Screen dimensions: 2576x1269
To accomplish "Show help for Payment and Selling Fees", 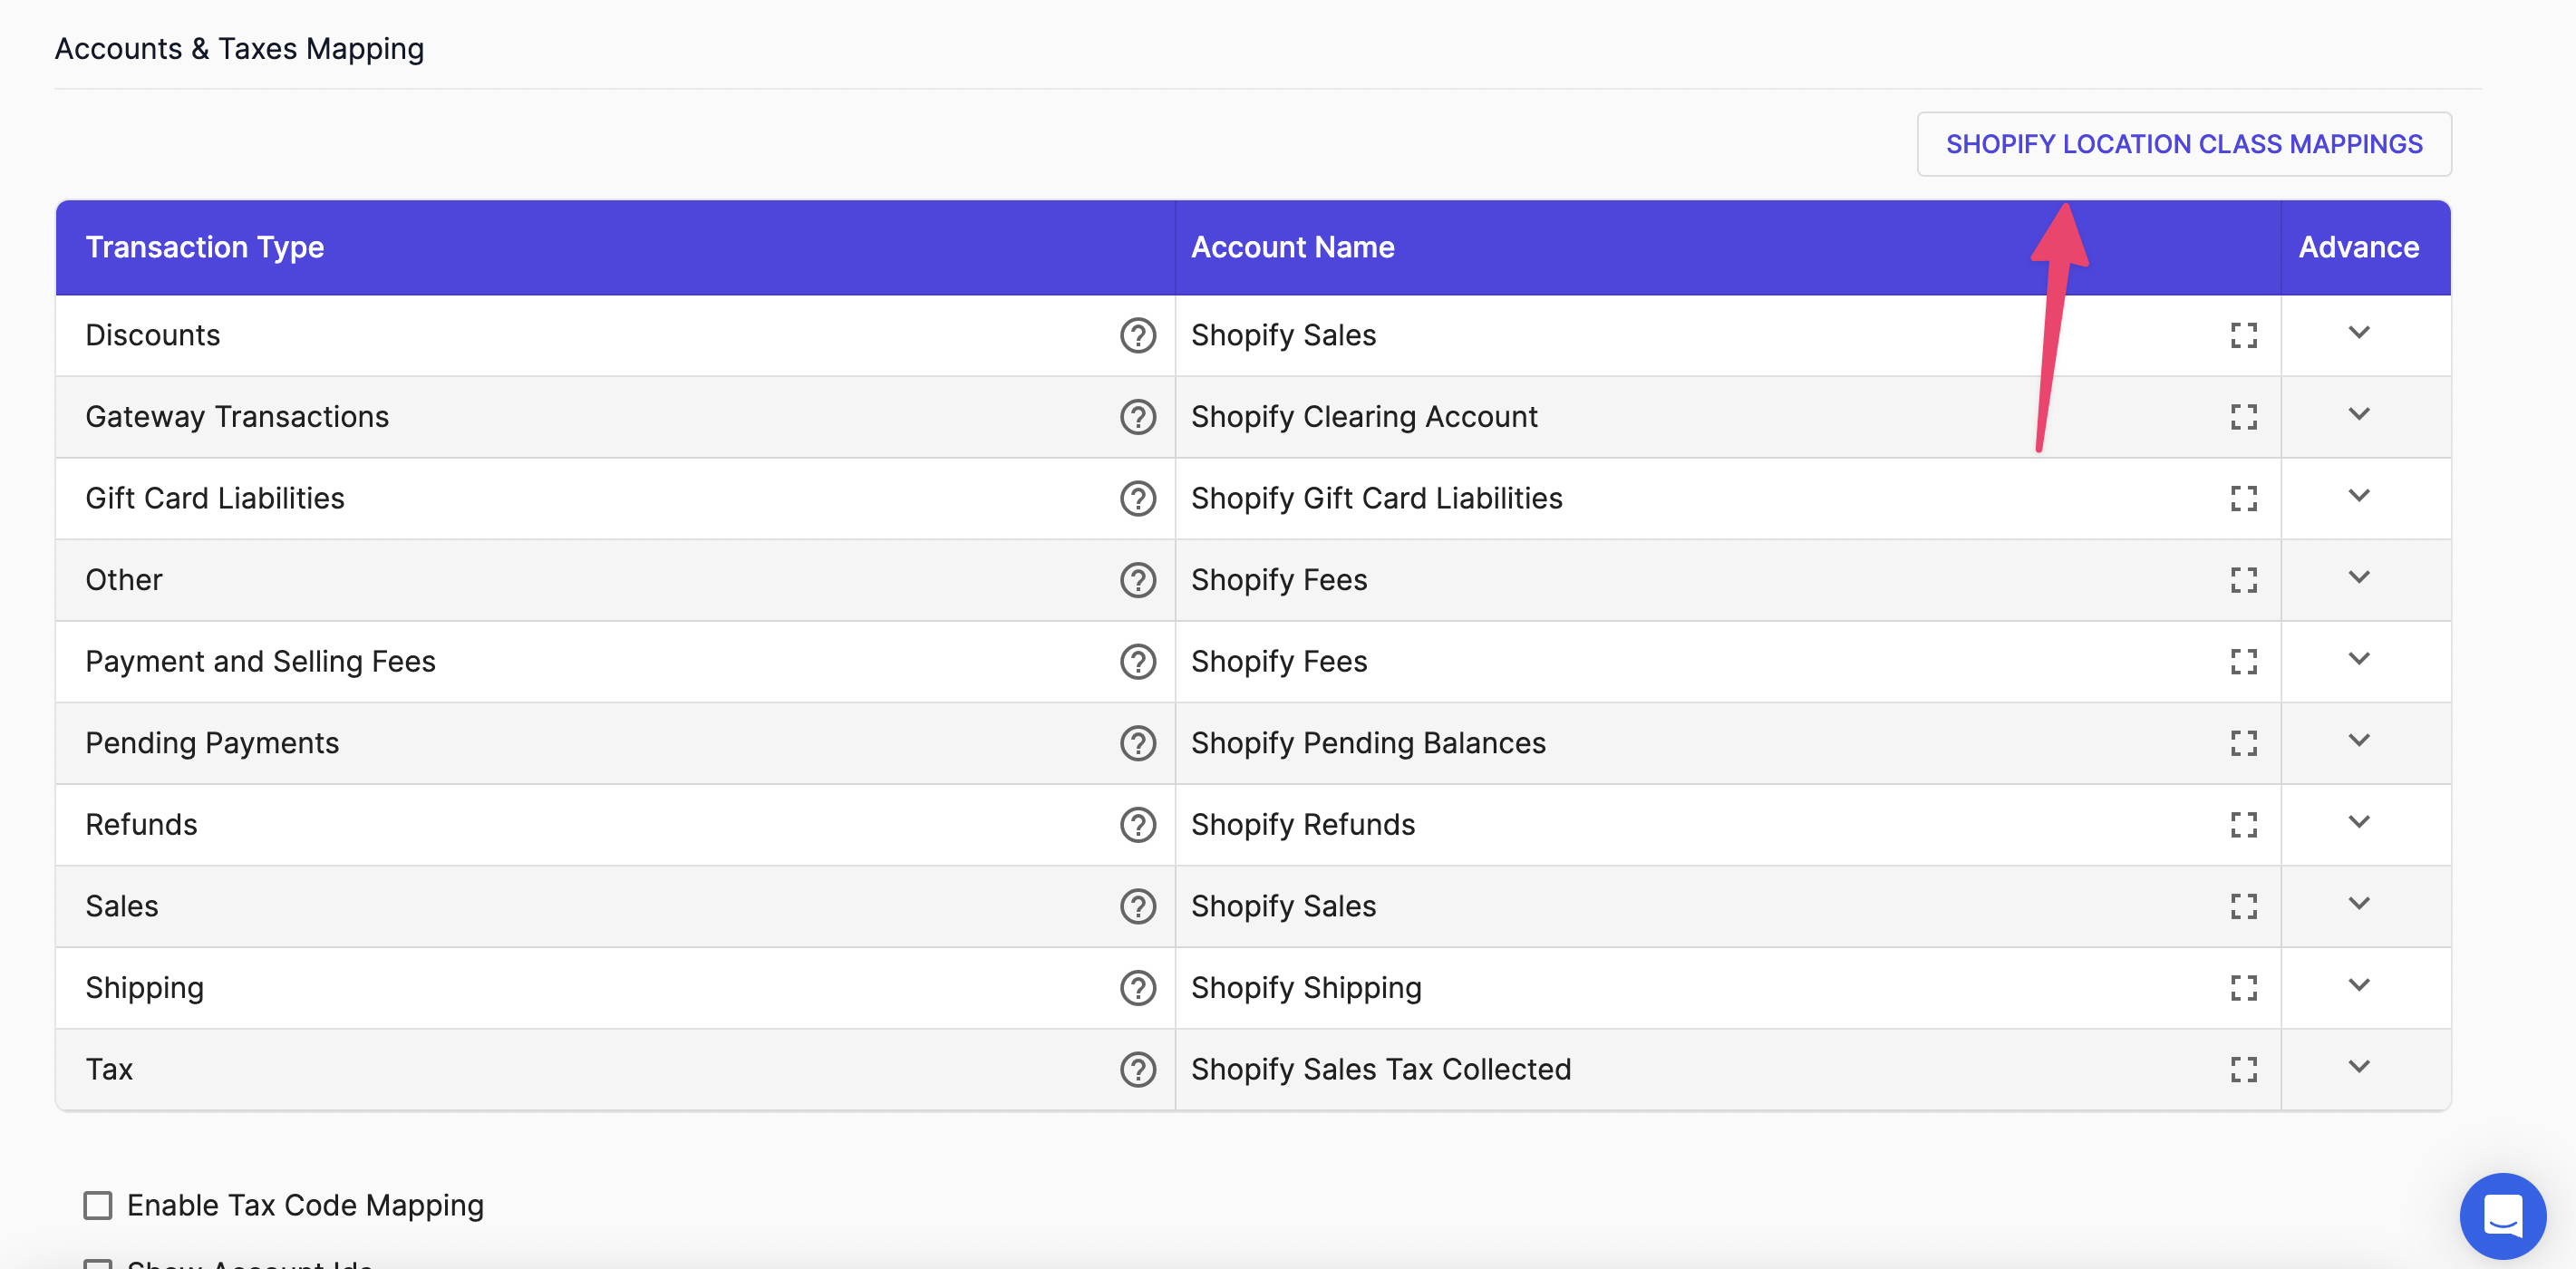I will click(1137, 662).
